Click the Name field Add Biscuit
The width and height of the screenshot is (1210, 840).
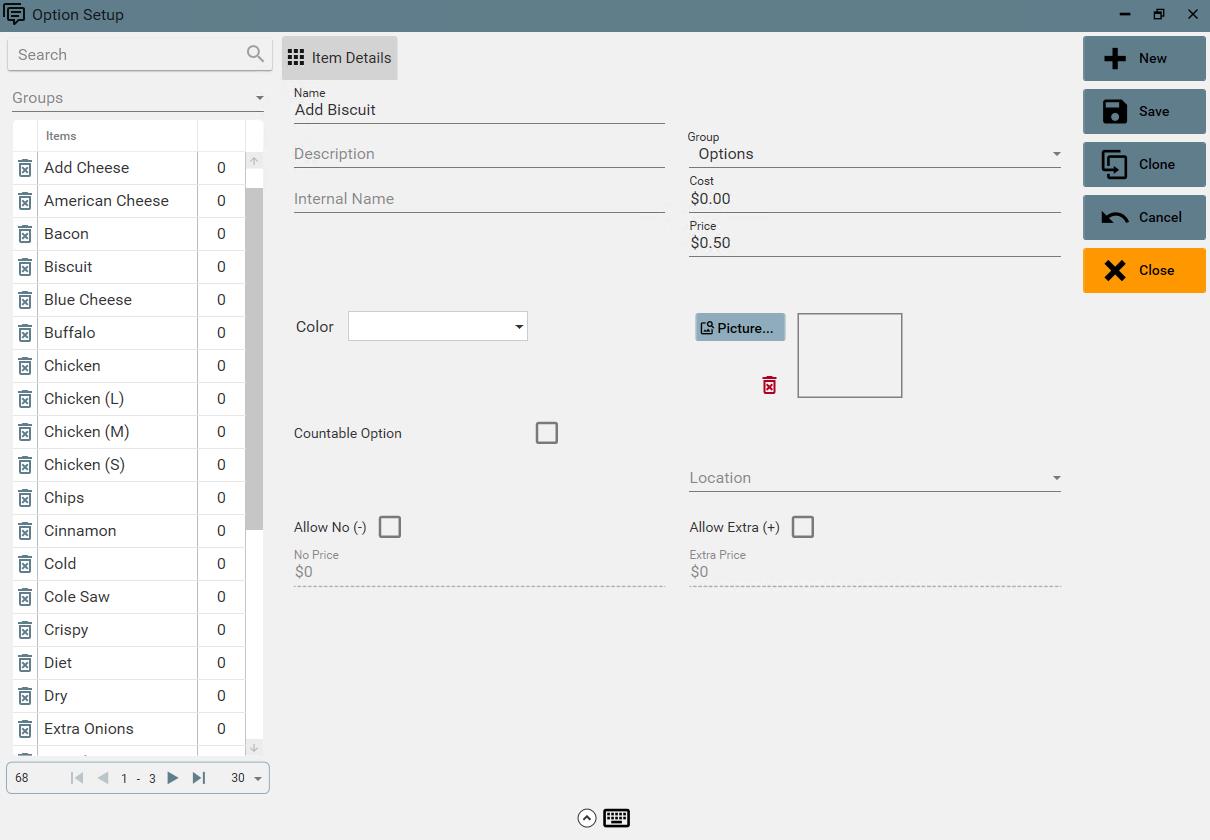tap(479, 110)
